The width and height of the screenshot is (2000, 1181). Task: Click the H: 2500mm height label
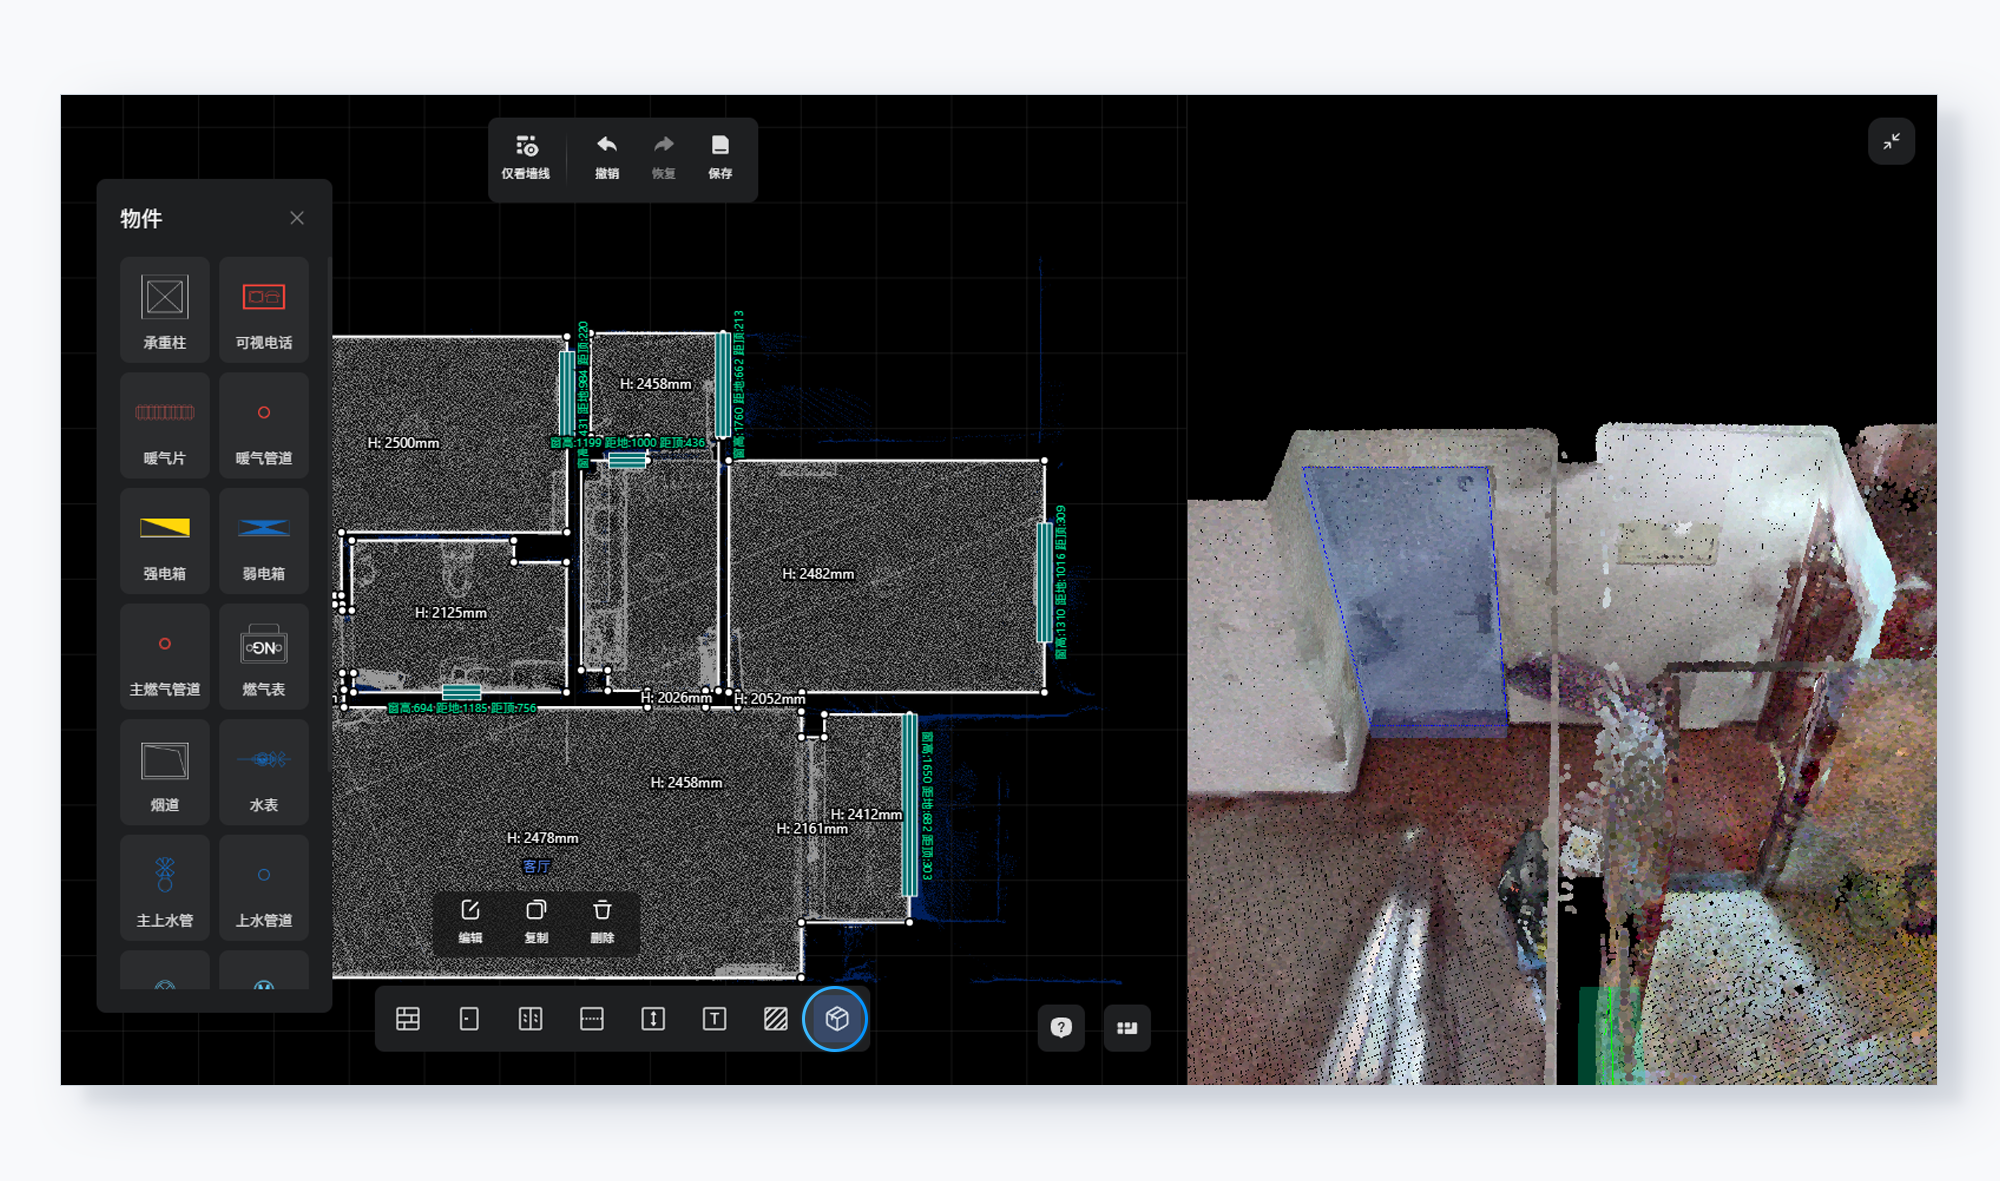[403, 442]
